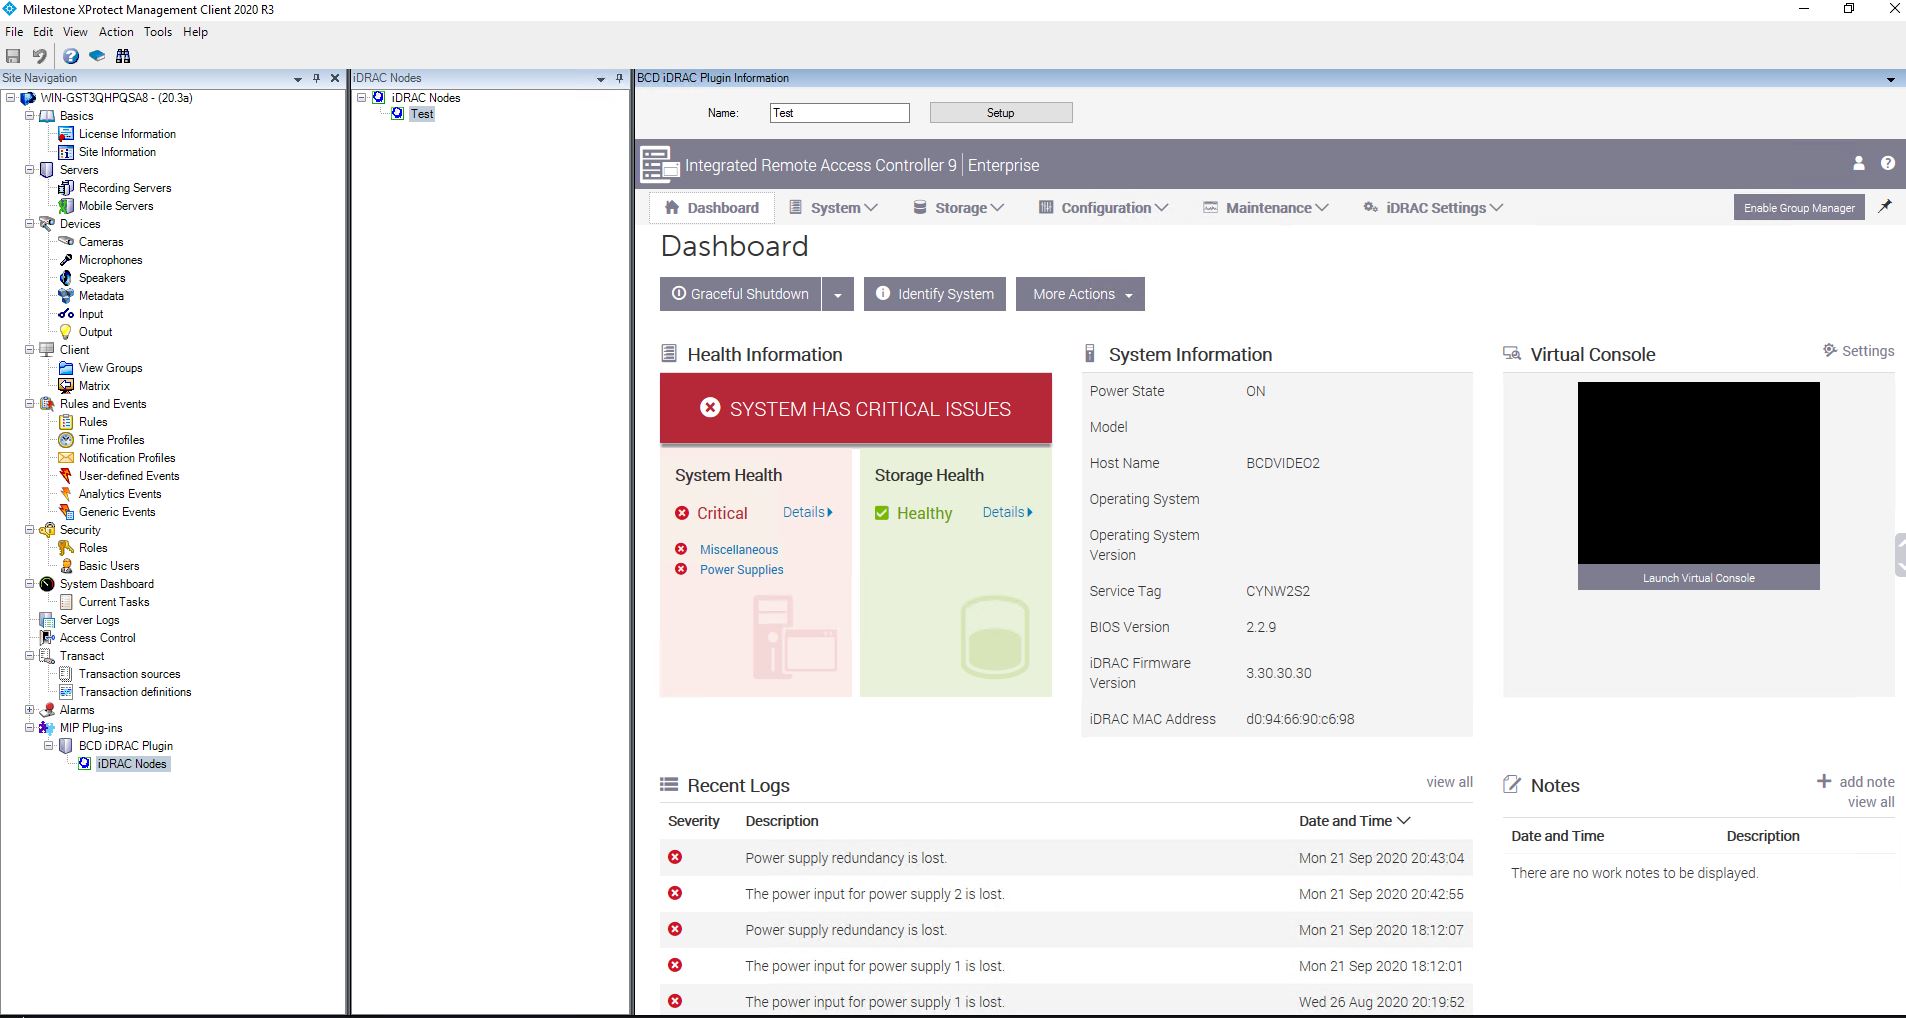Open the Maintenance tab menu
Image resolution: width=1906 pixels, height=1018 pixels.
pos(1266,208)
